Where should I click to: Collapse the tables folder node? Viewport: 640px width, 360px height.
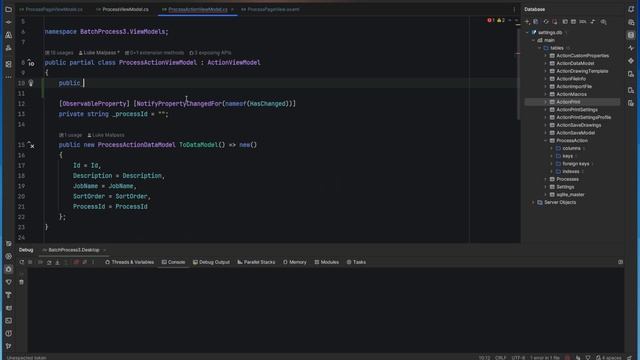click(540, 48)
